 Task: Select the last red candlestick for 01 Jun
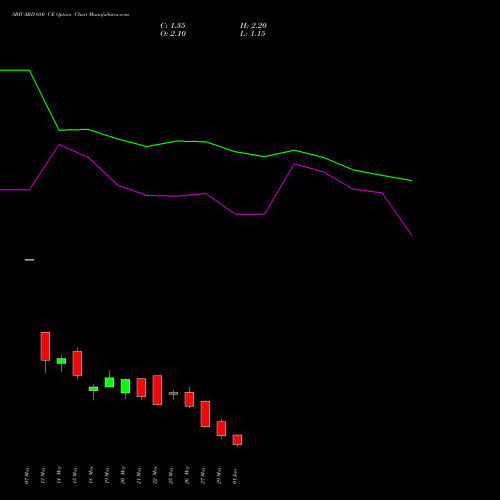tap(237, 440)
